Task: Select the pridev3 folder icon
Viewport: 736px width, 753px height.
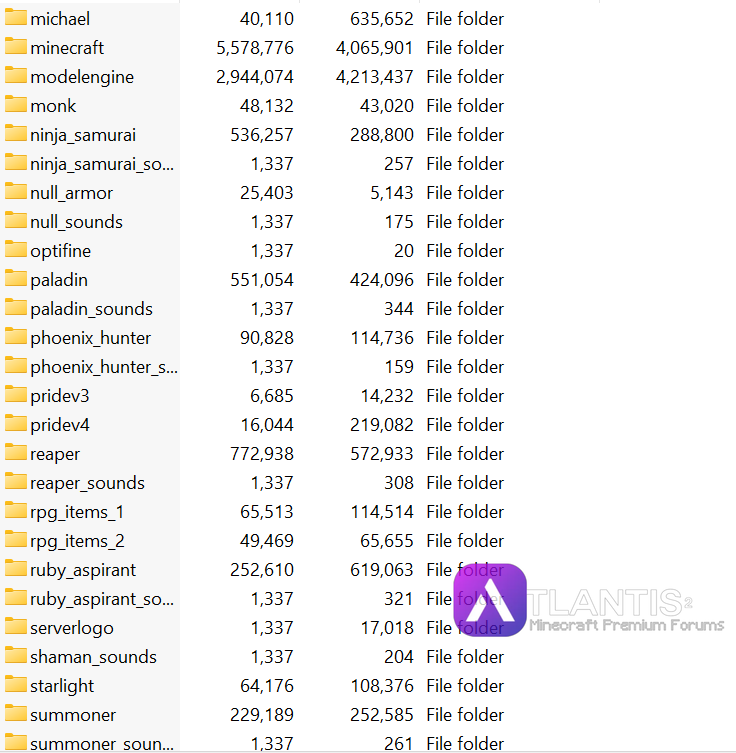Action: [x=16, y=395]
